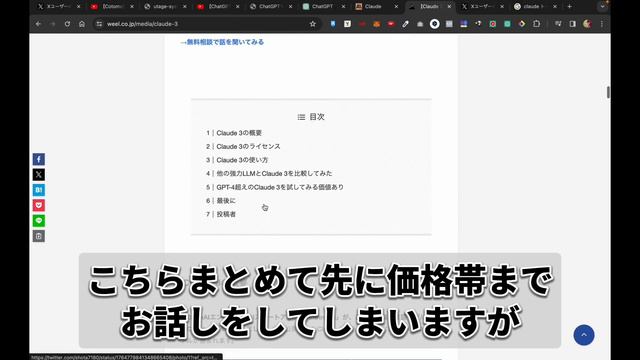640x360 pixels.
Task: Open the 無料相談で話を聞いてみる link
Action: 222,42
